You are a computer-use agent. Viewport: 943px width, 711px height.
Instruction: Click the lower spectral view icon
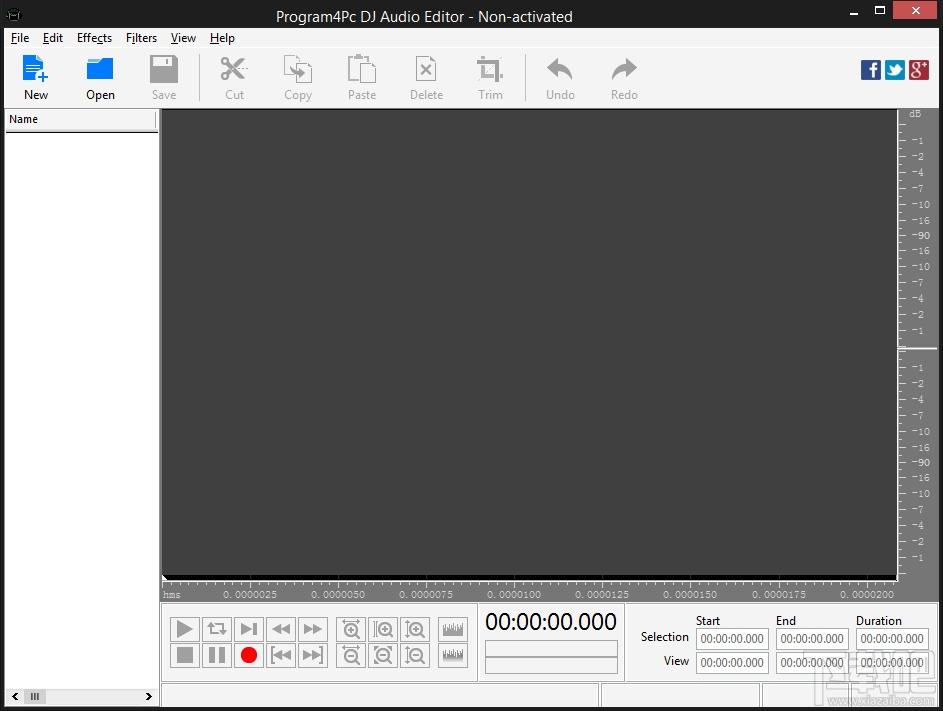pos(453,655)
